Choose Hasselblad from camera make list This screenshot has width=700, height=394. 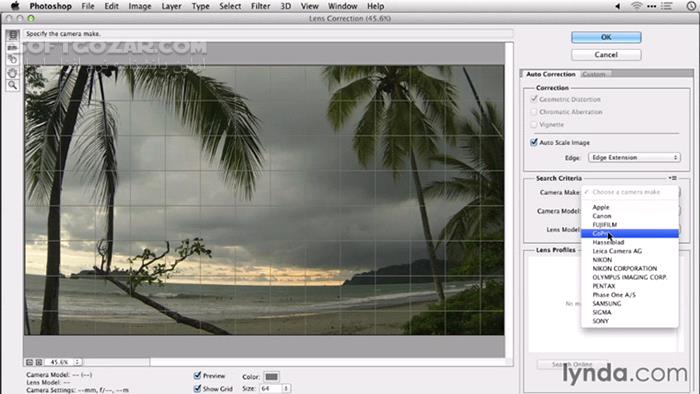[629, 242]
